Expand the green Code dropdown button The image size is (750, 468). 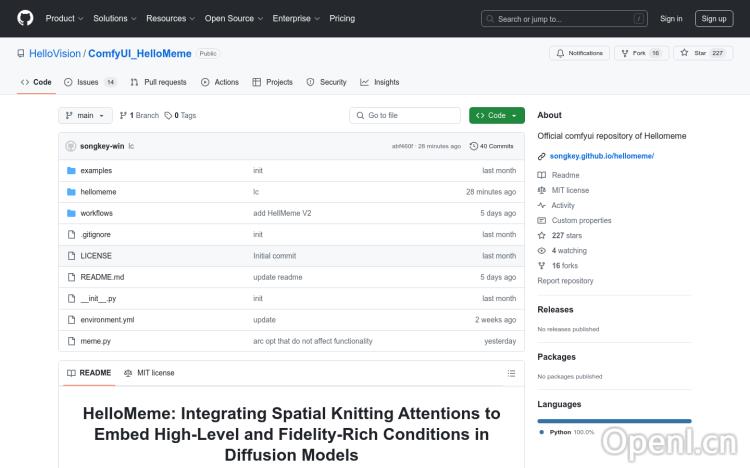point(496,115)
